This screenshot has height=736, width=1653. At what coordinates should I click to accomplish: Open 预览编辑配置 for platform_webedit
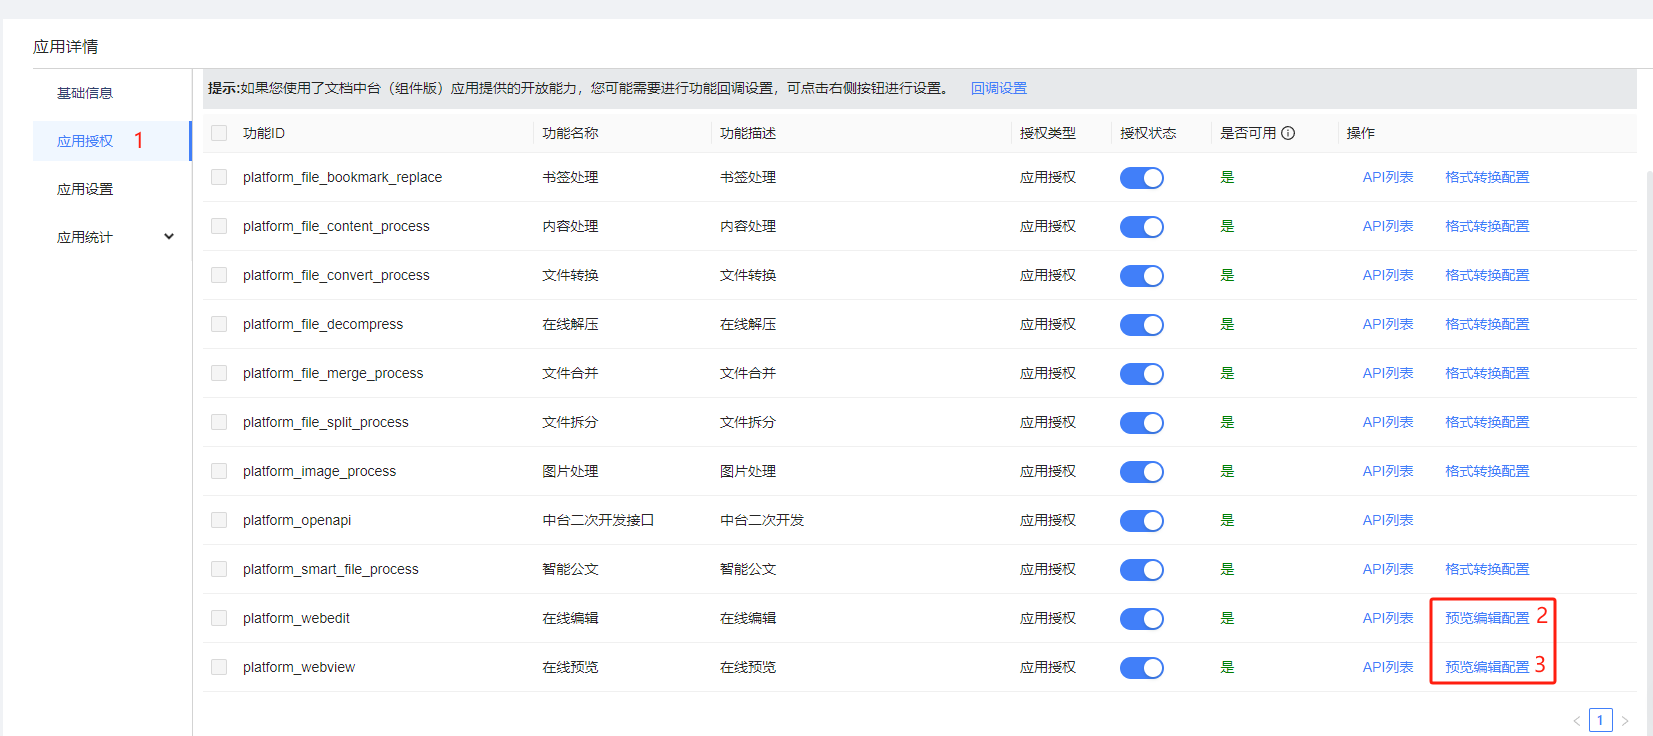coord(1486,618)
